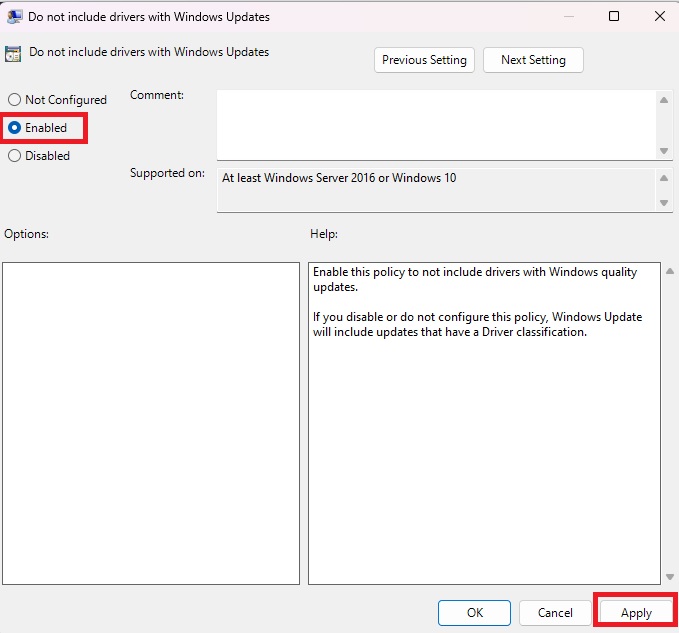Close the policy dialog window

point(660,16)
